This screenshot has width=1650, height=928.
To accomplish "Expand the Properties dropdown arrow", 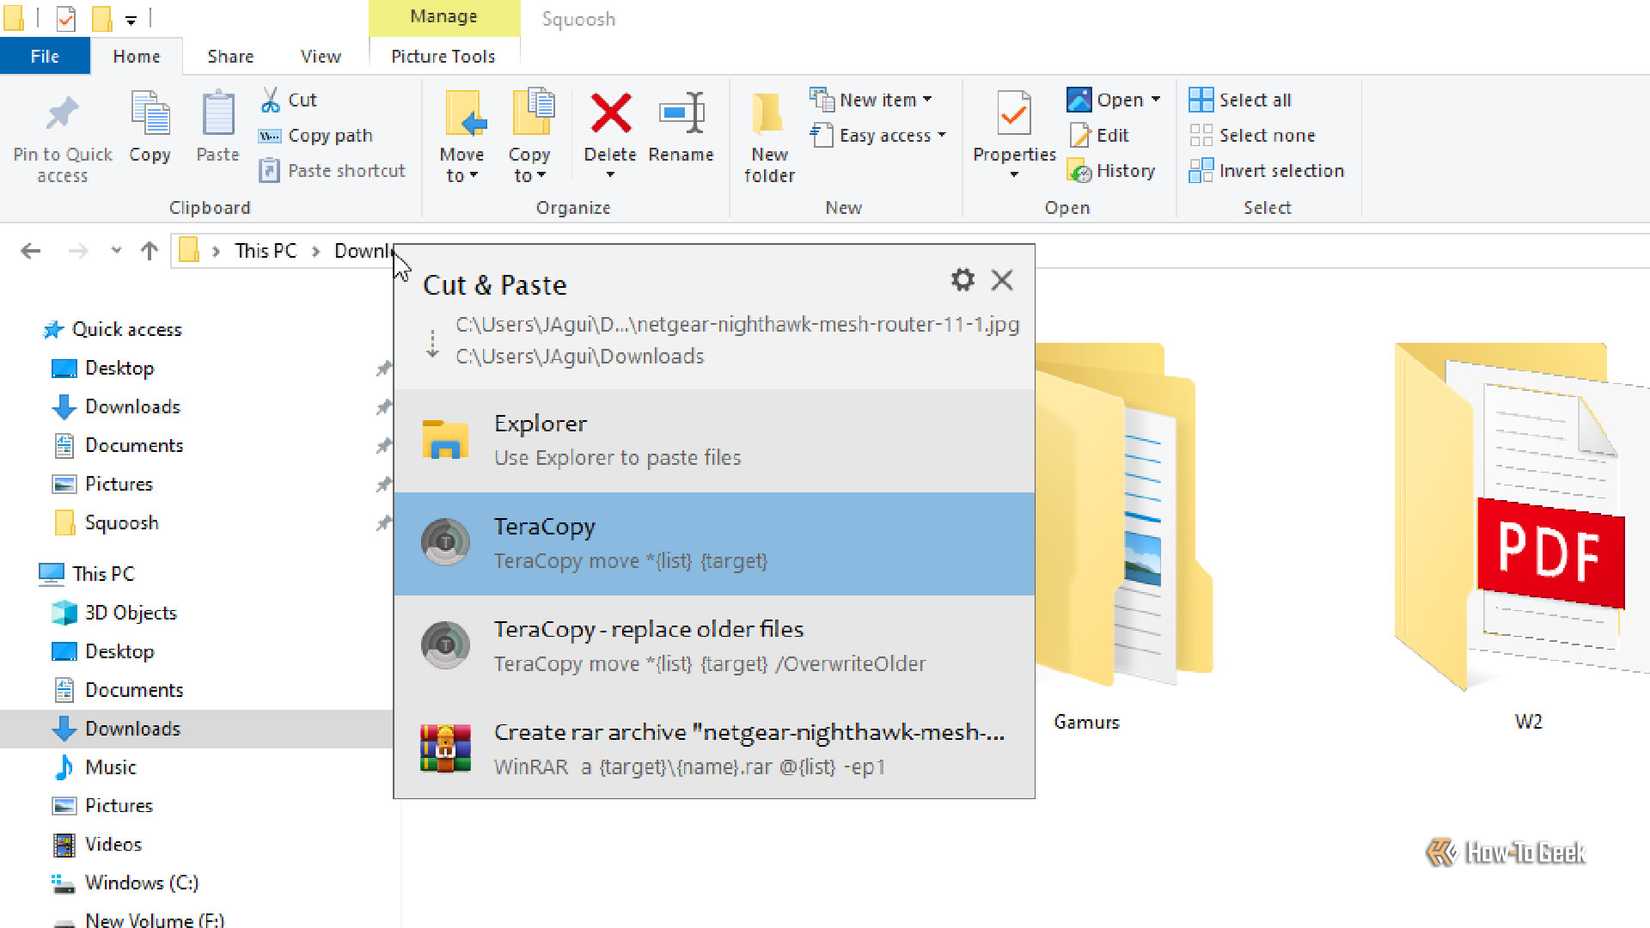I will coord(1014,176).
